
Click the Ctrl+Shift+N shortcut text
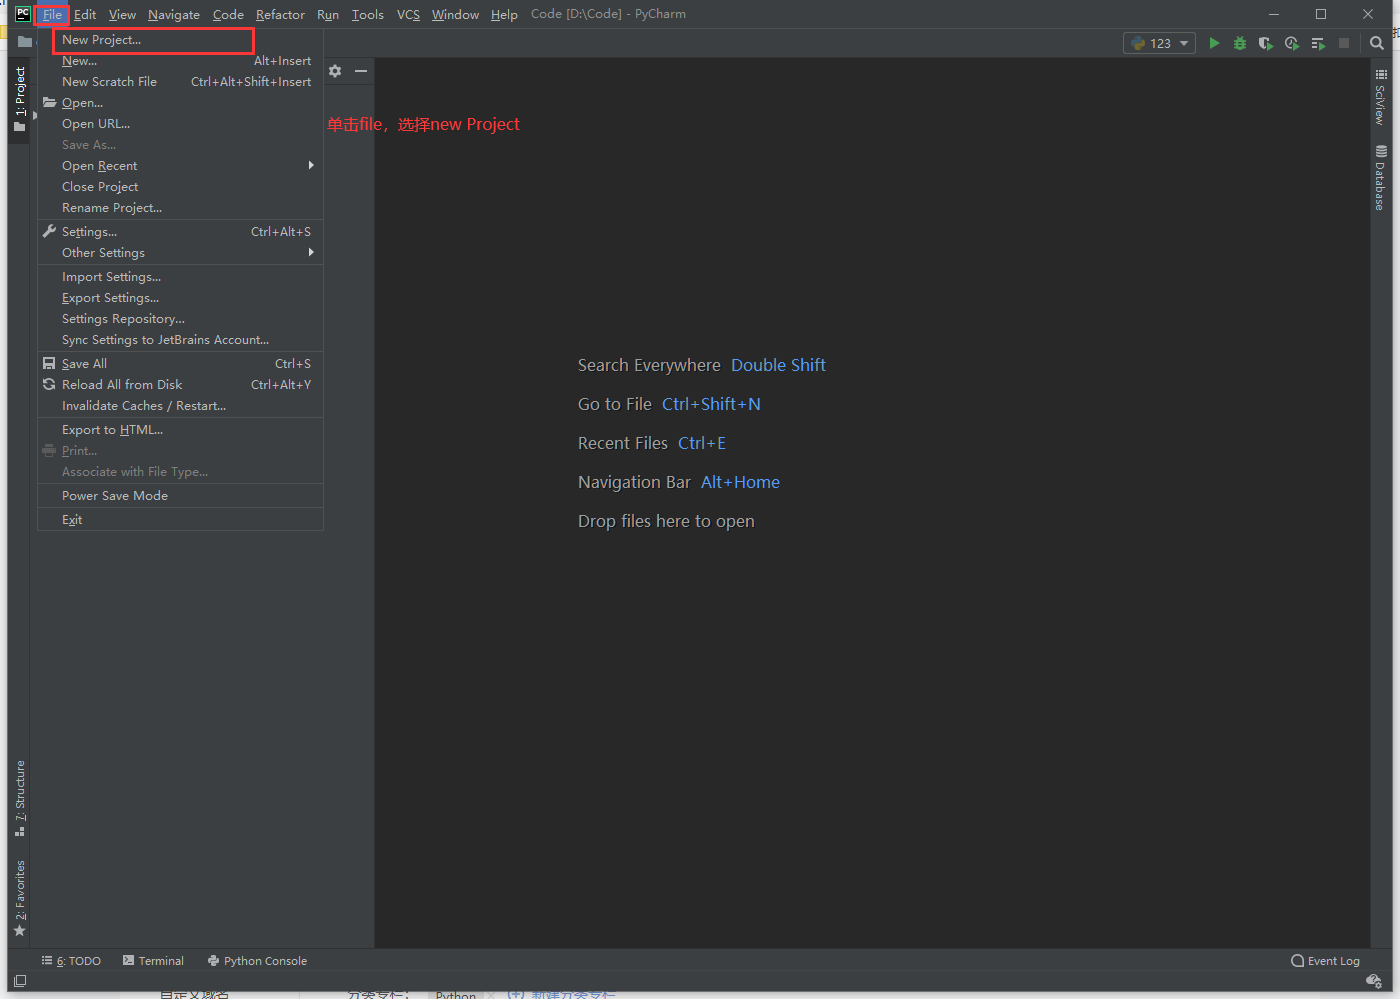pos(711,404)
